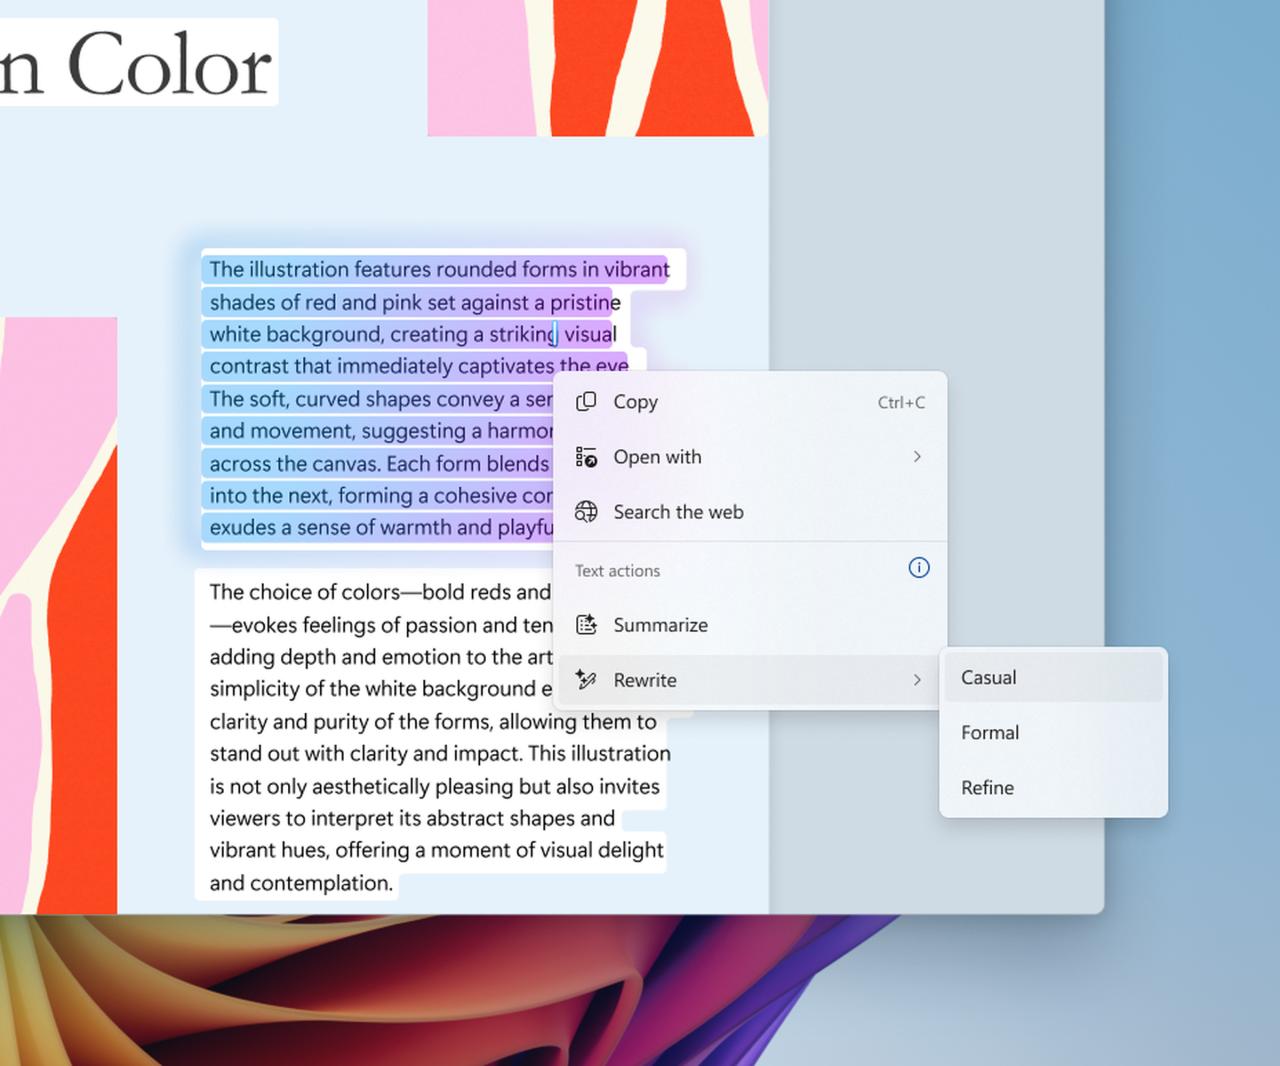Click the Summarize list icon

coord(586,624)
